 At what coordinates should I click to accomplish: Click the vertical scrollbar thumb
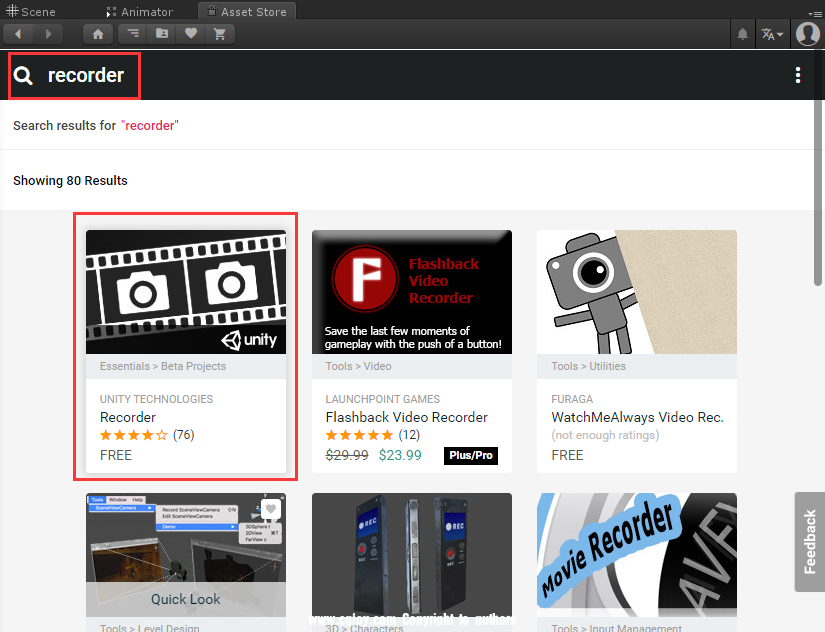tap(818, 168)
